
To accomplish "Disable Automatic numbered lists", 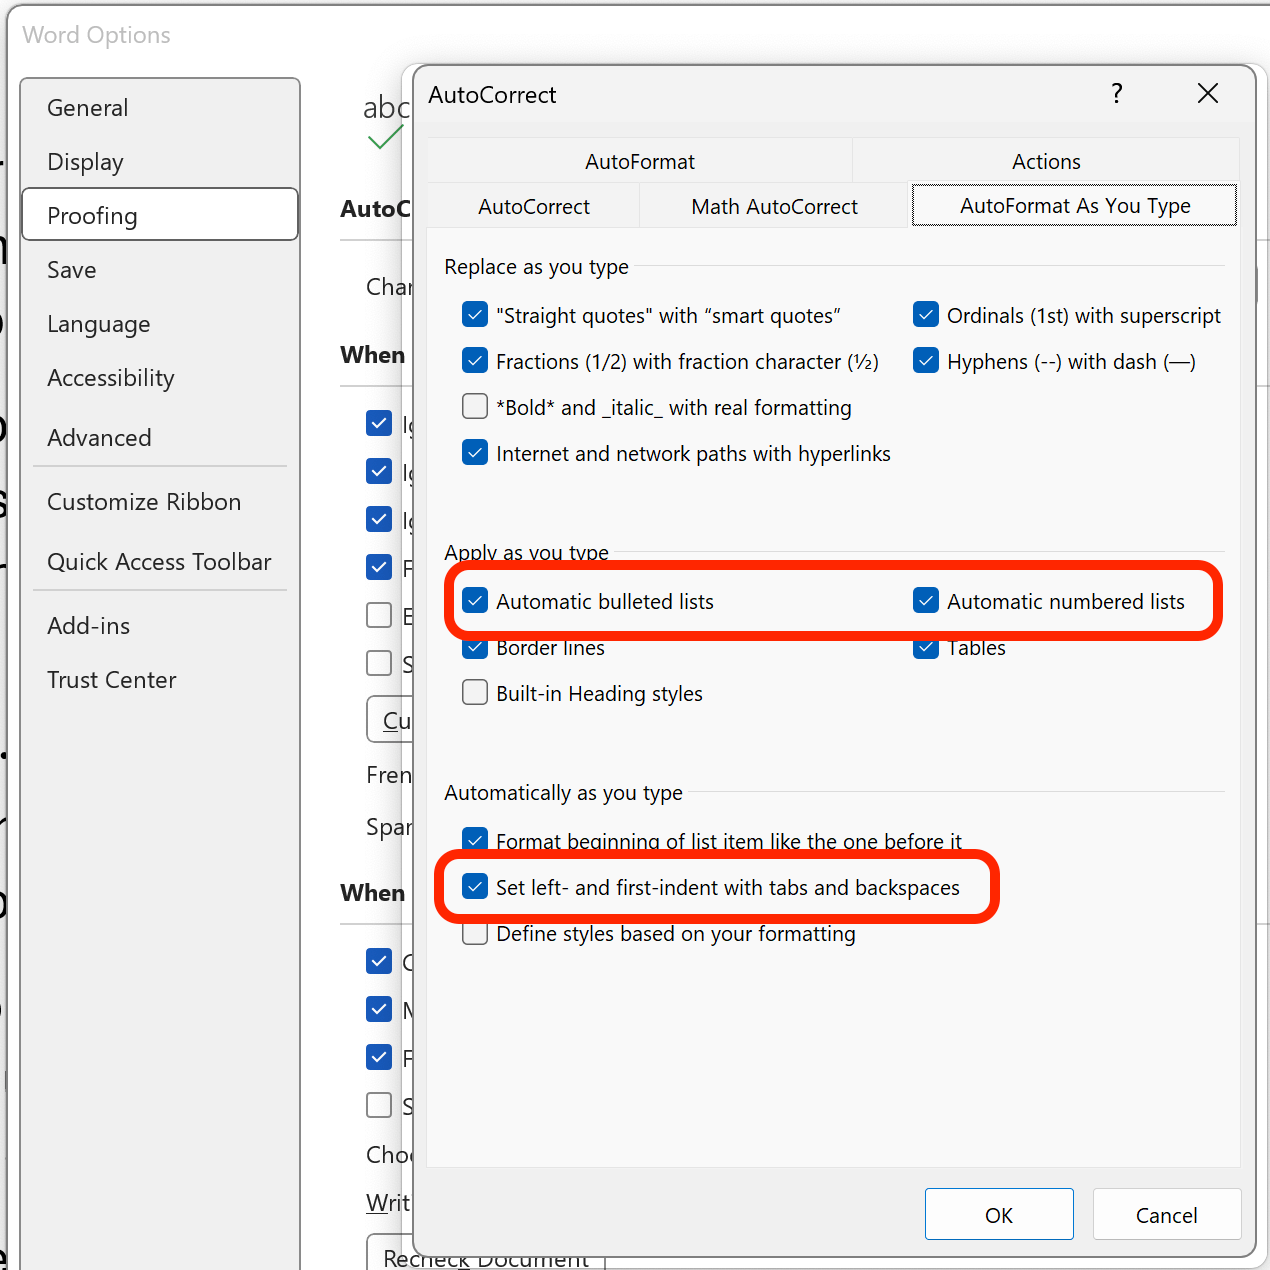I will pos(926,600).
